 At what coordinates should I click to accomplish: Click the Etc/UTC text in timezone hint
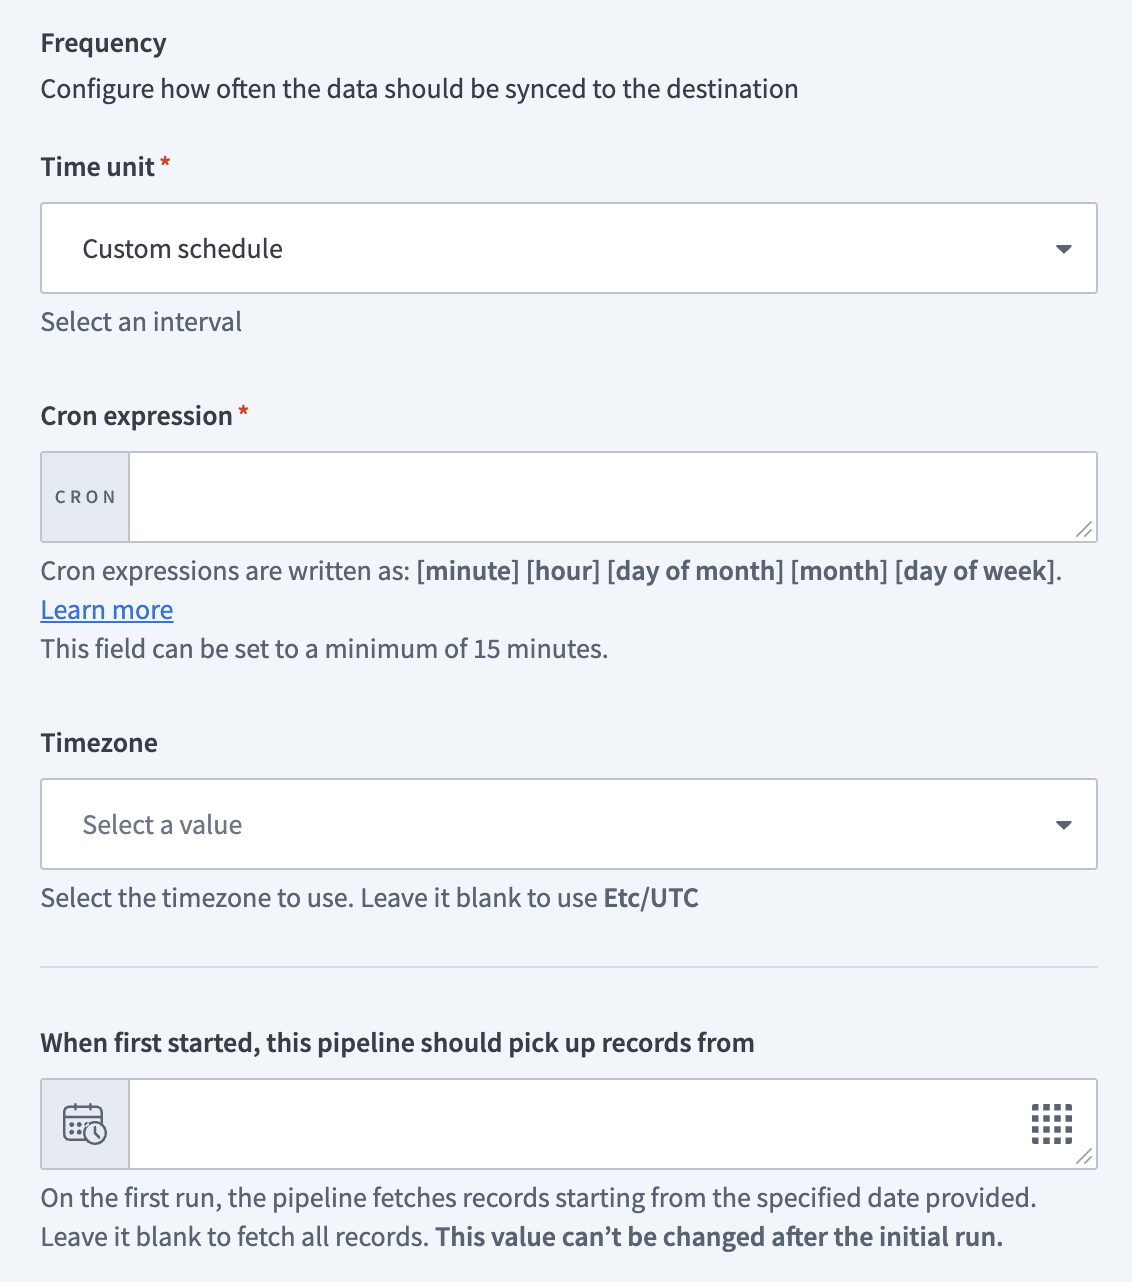[x=650, y=898]
